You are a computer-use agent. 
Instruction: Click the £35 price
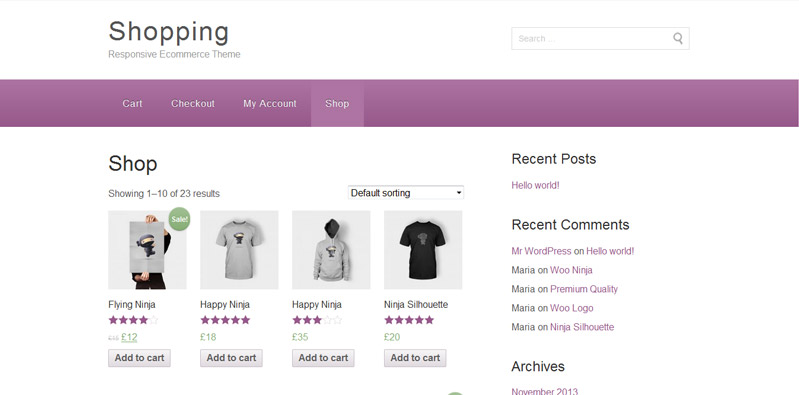[x=300, y=337]
